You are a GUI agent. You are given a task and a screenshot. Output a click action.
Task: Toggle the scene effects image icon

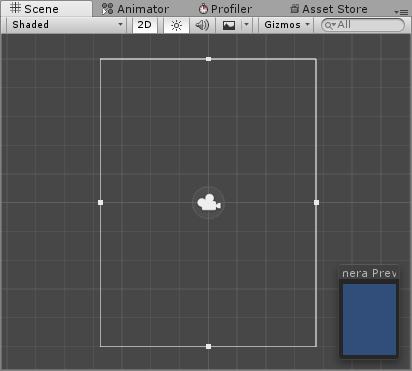(229, 25)
